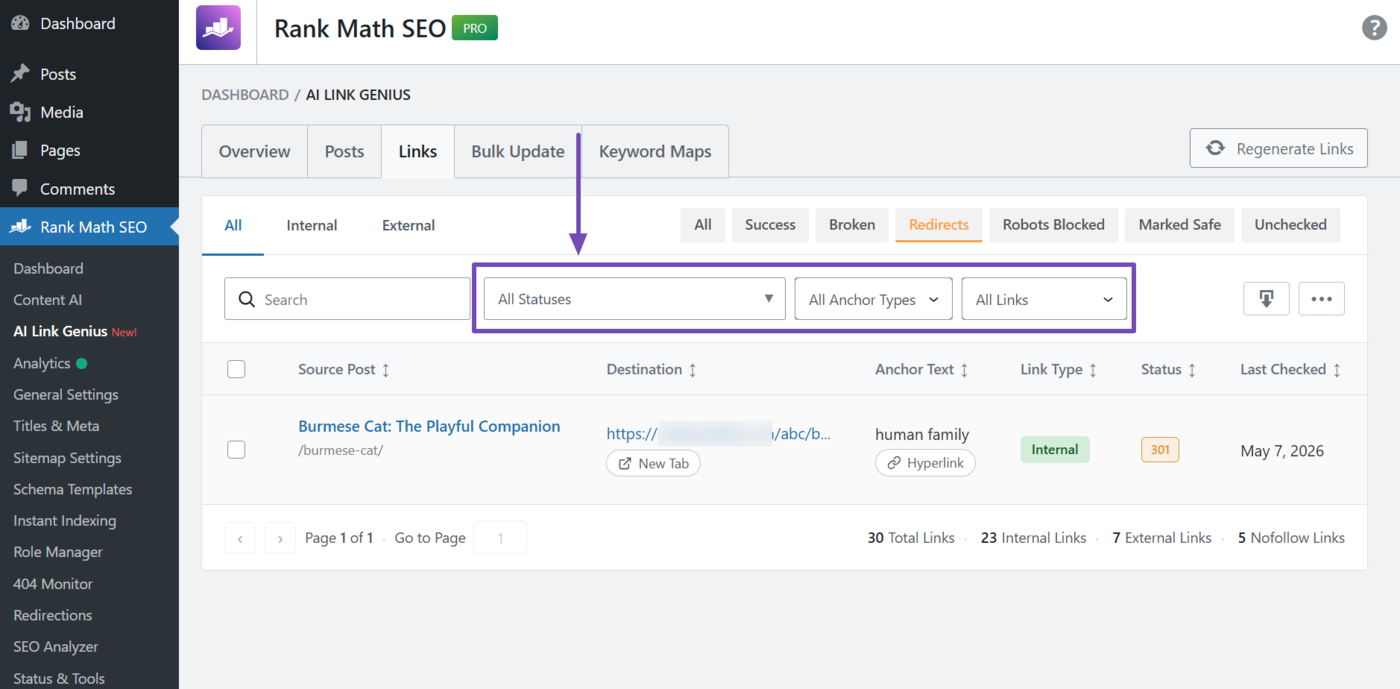Click the Rank Math SEO sidebar icon
Image resolution: width=1400 pixels, height=689 pixels.
pos(20,227)
